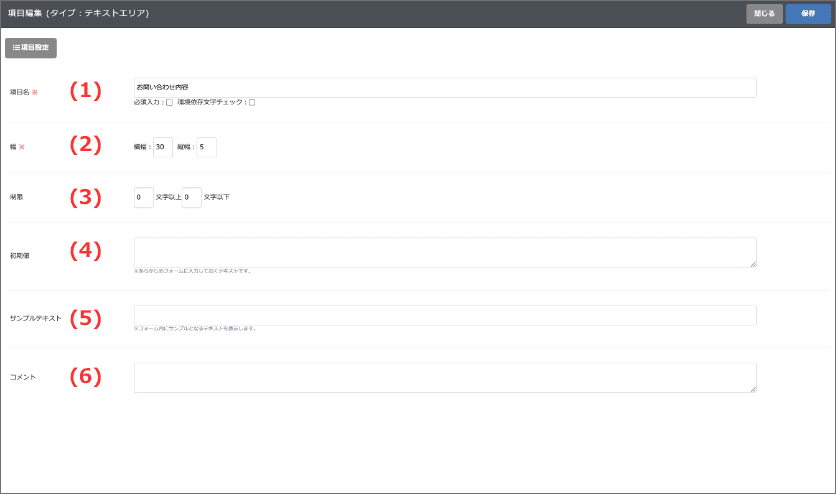Click the list icon in 項目設定
The width and height of the screenshot is (836, 494).
[x=16, y=47]
